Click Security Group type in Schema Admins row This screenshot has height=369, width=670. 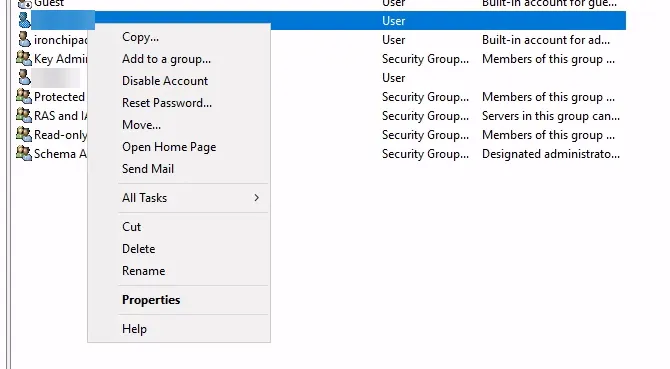[x=425, y=154]
